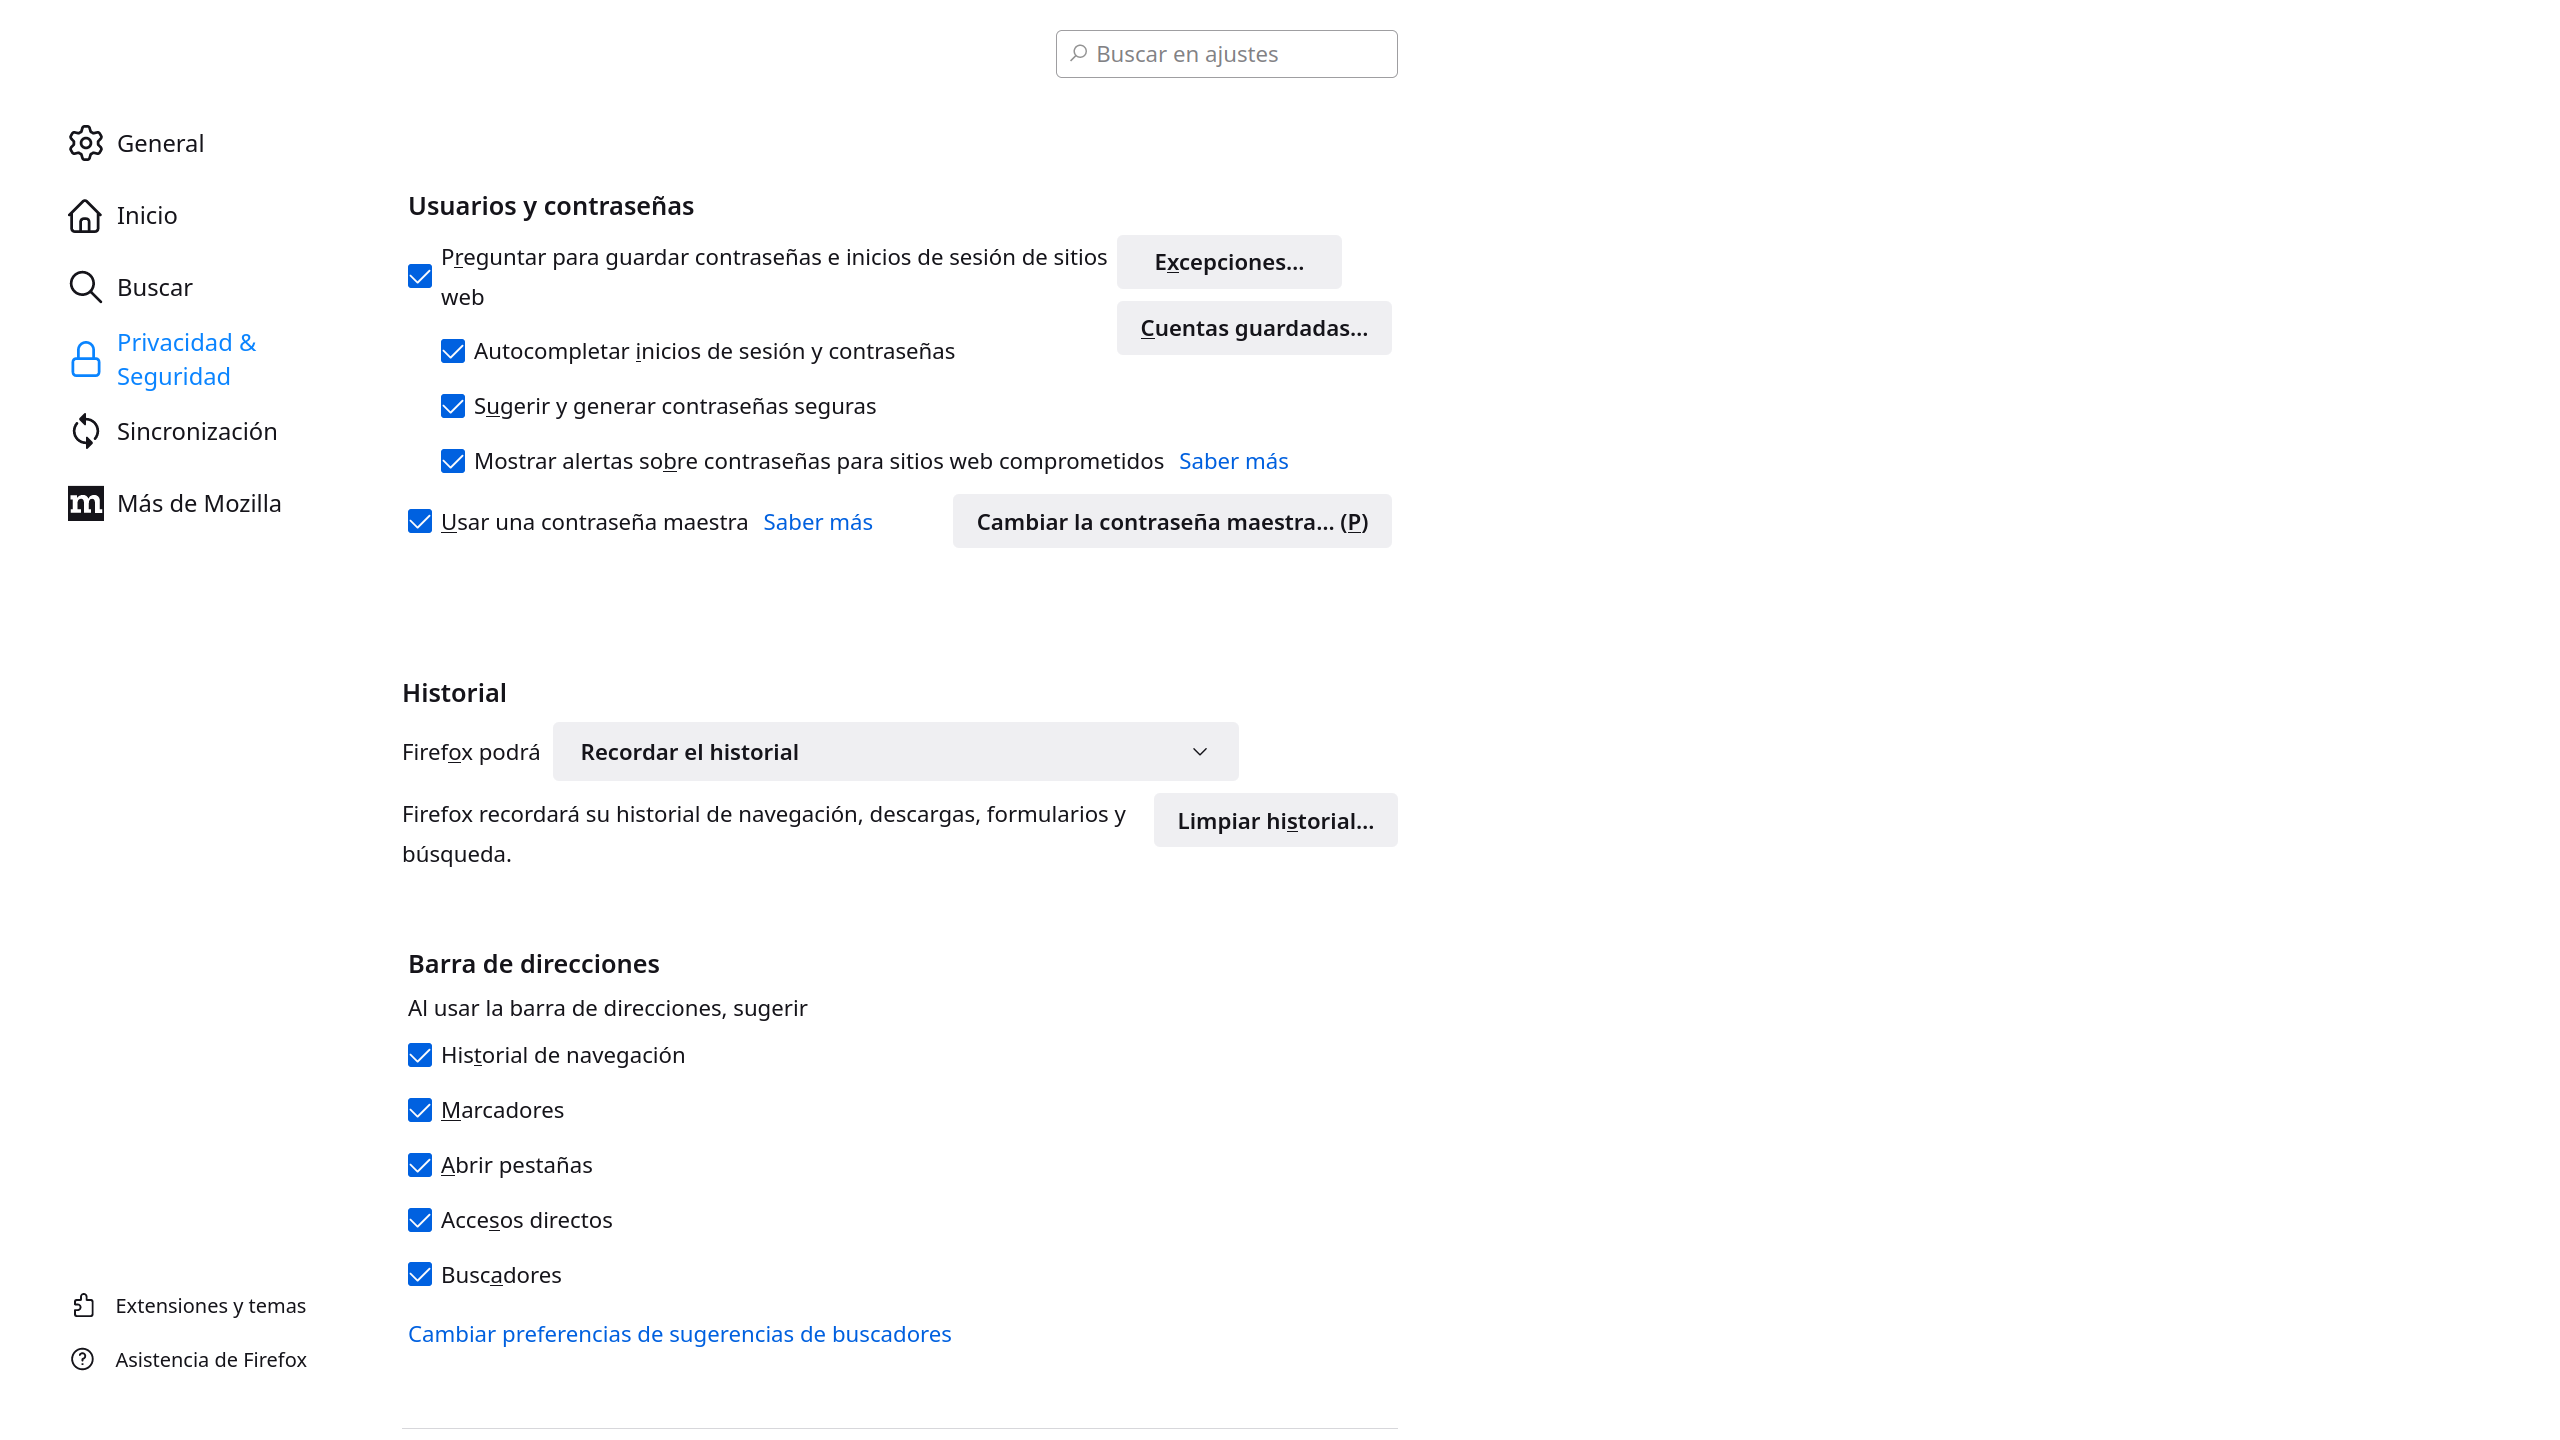The width and height of the screenshot is (2560, 1440).
Task: Open the Recordar el historial dropdown
Action: (895, 752)
